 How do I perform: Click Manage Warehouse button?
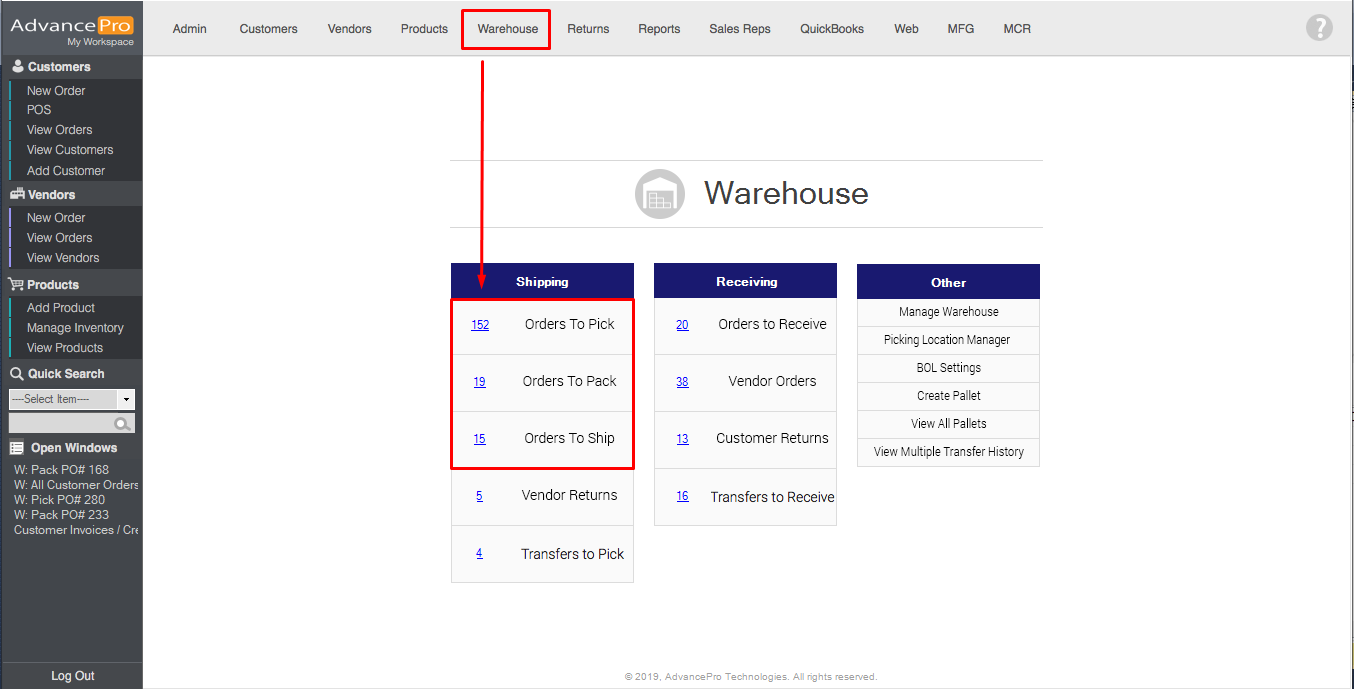coord(948,312)
